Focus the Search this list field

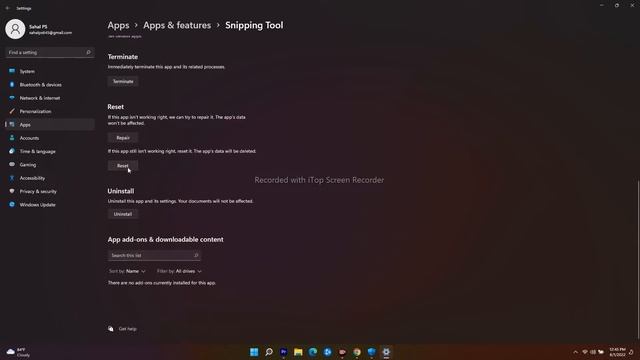[154, 256]
